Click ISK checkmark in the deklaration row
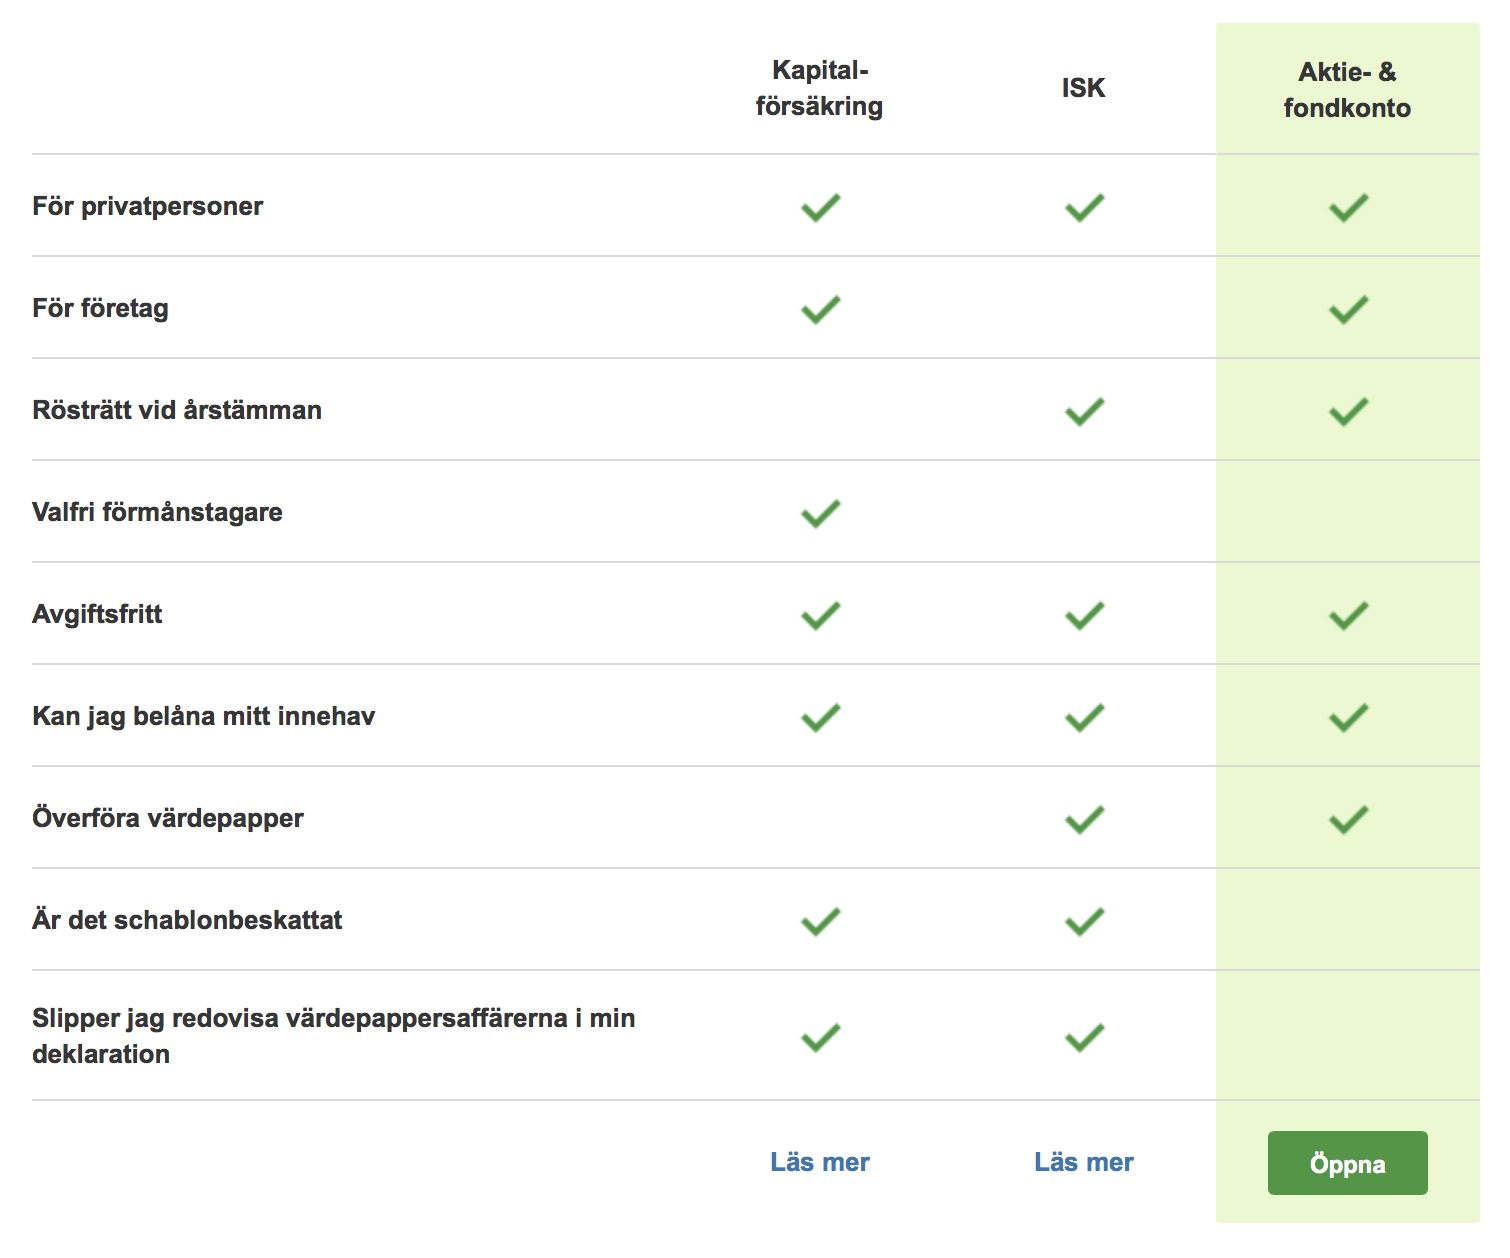 1084,1037
